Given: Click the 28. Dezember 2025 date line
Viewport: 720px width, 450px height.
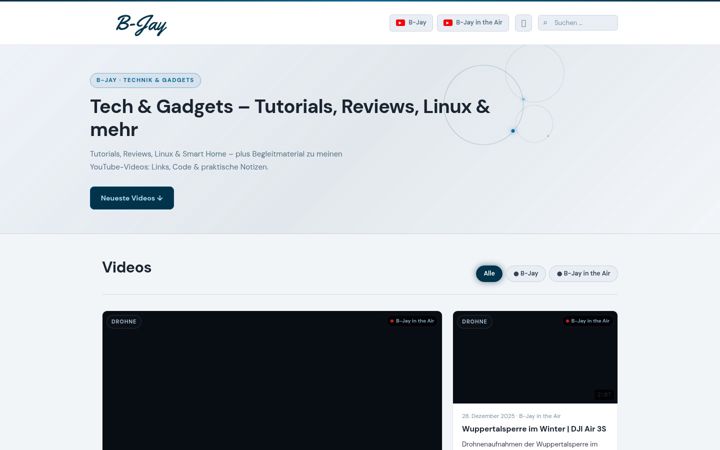Looking at the screenshot, I should pos(511,416).
